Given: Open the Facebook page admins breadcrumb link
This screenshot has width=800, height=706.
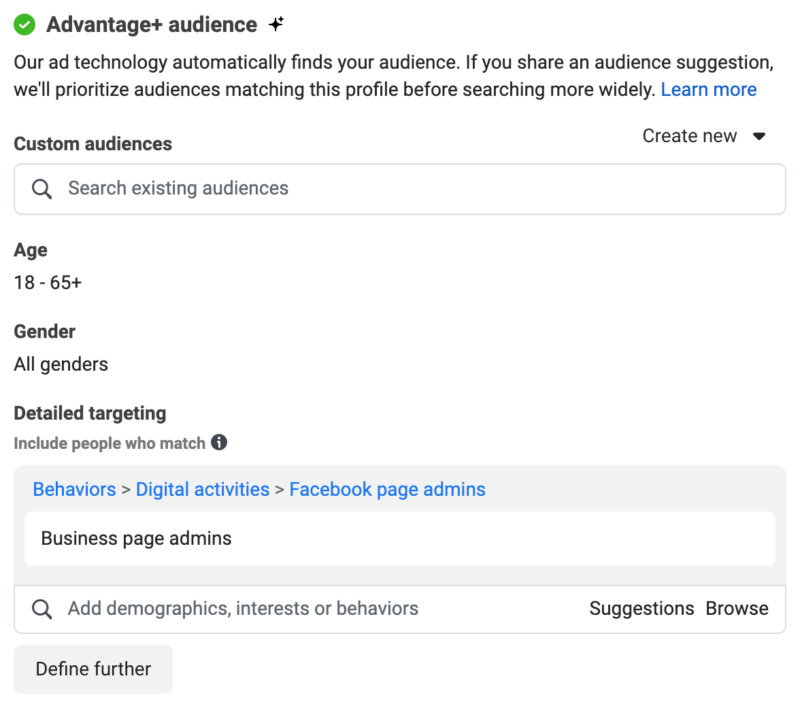Looking at the screenshot, I should click(x=387, y=490).
